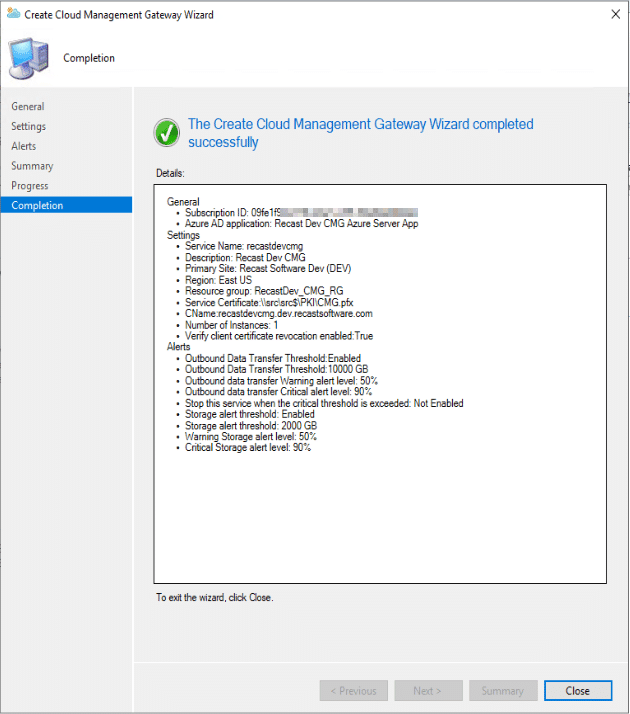Select the highlighted Completion step

click(x=37, y=205)
